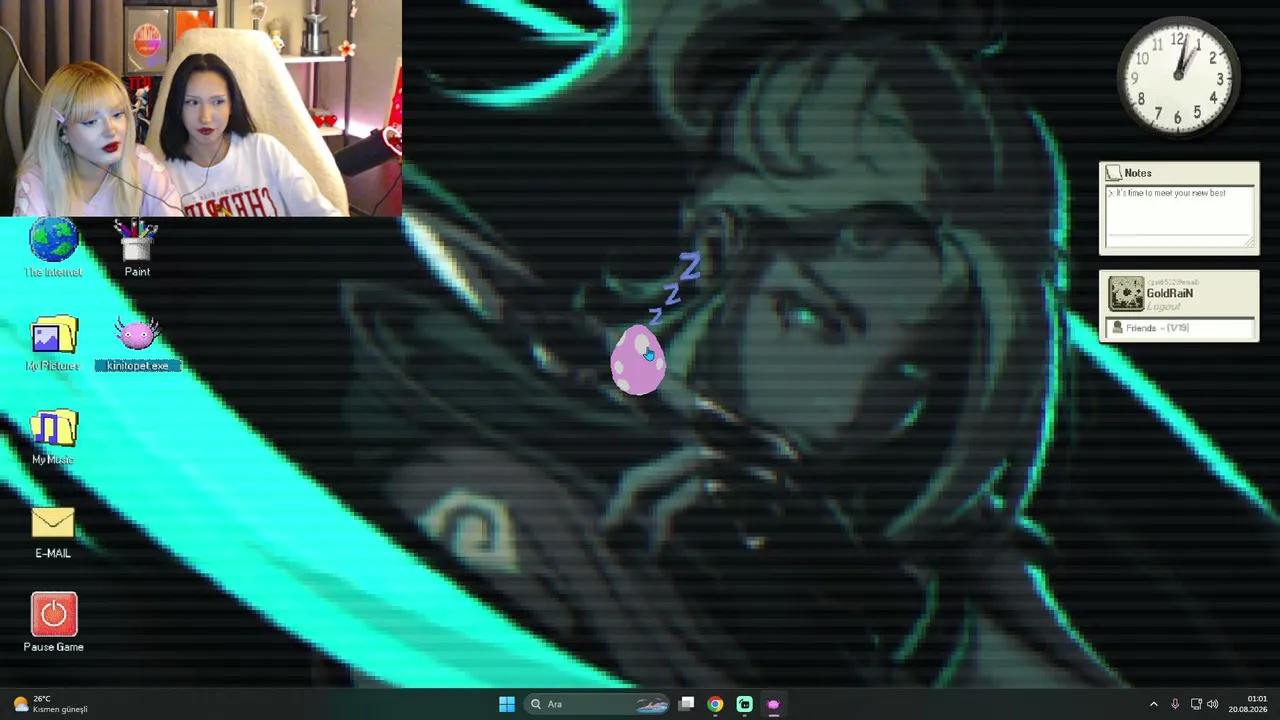1280x720 pixels.
Task: Click the Notes widget resize grip
Action: [x=1249, y=241]
